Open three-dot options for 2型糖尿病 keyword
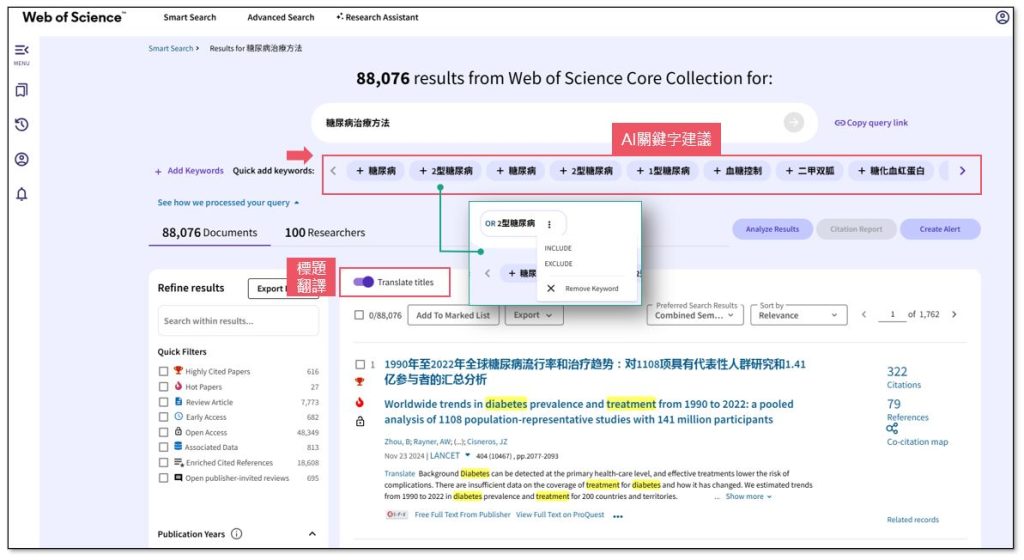Viewport: 1024px width, 560px height. 549,224
